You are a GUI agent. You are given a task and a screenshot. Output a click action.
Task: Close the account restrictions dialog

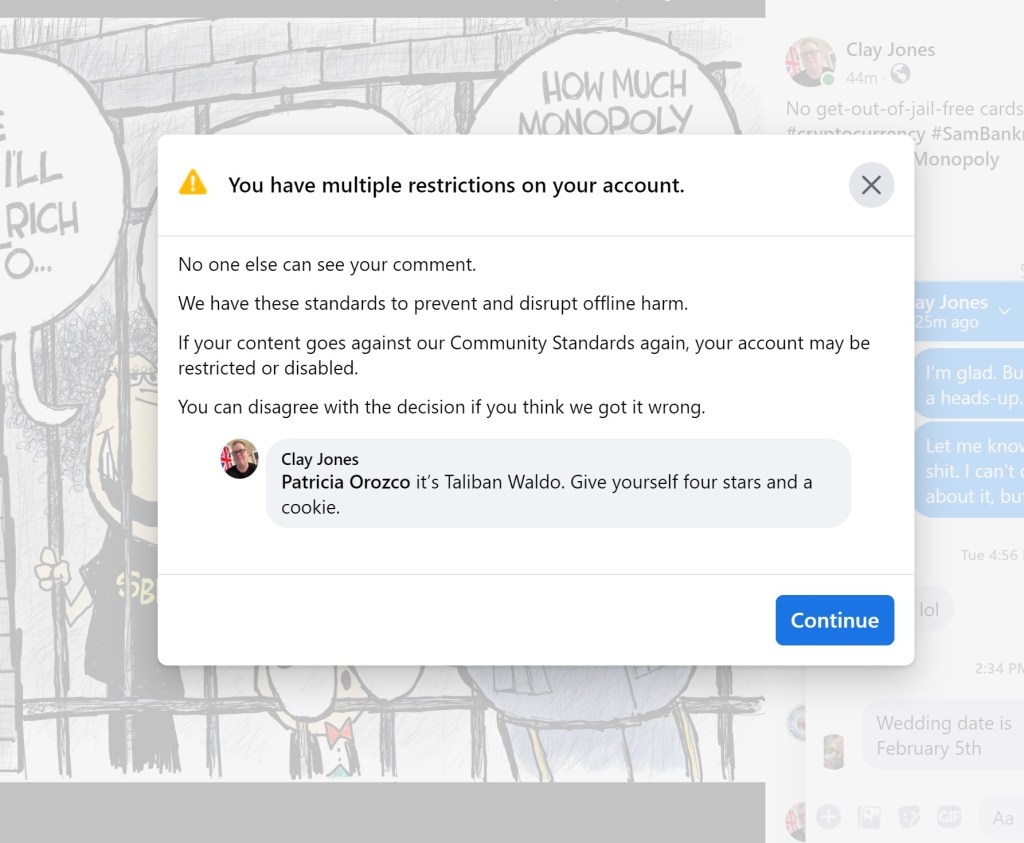click(871, 185)
